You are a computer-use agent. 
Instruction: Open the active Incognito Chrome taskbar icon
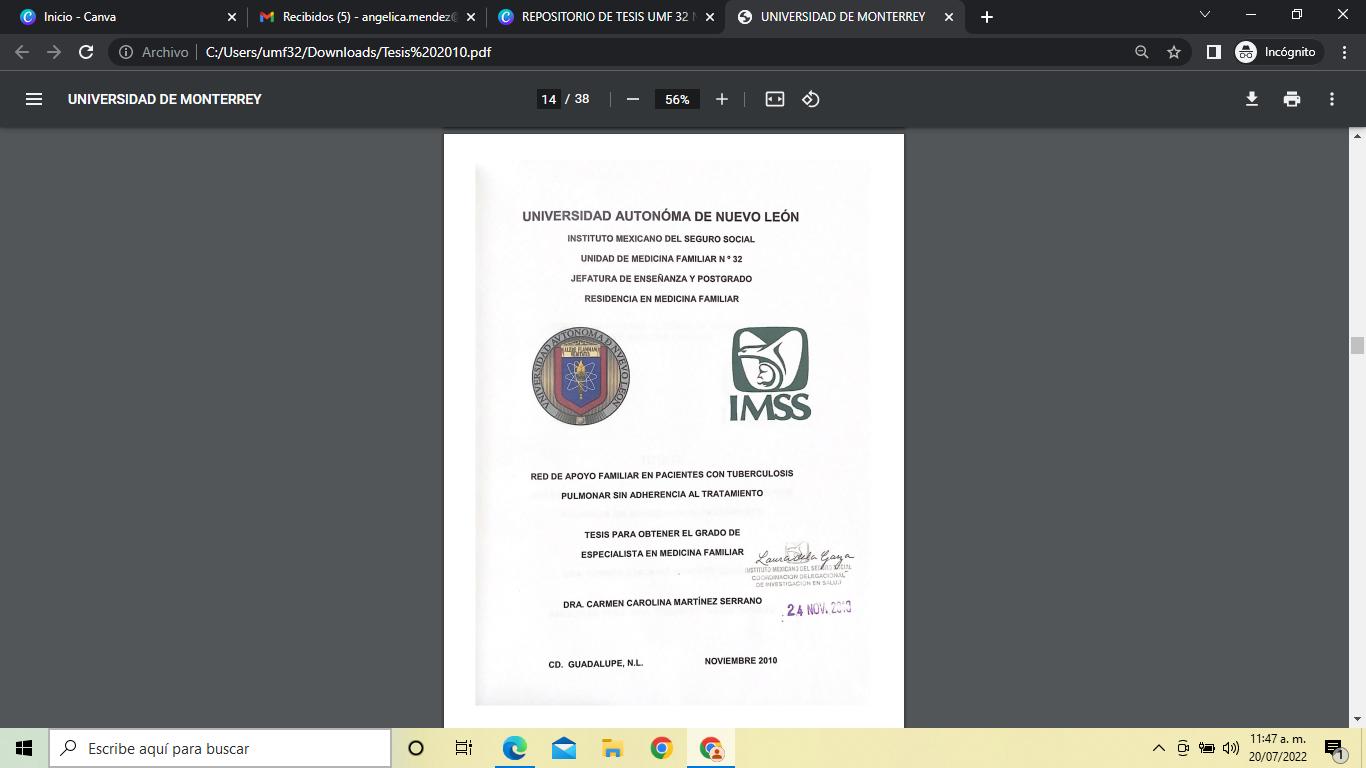pyautogui.click(x=711, y=748)
